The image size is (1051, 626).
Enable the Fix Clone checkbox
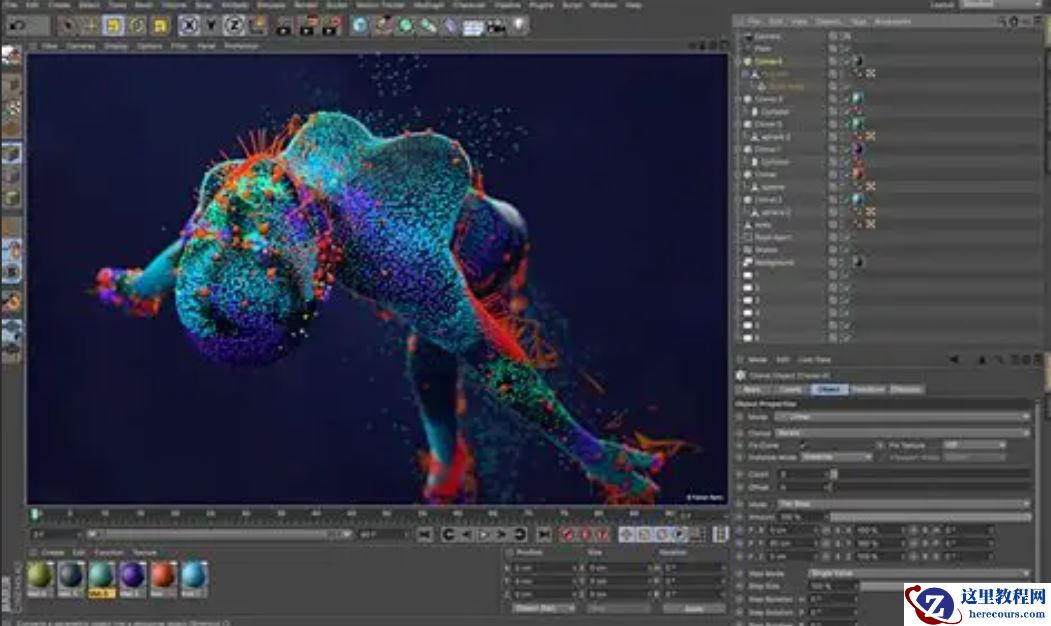point(803,444)
